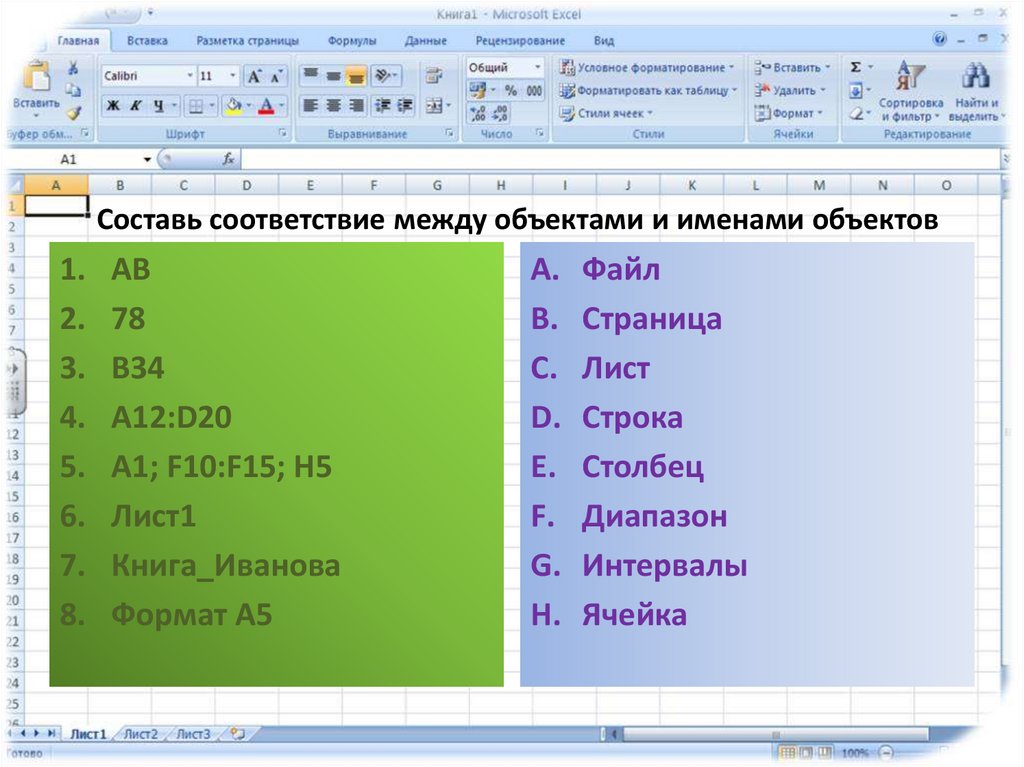Align text to middle of cell

[334, 76]
